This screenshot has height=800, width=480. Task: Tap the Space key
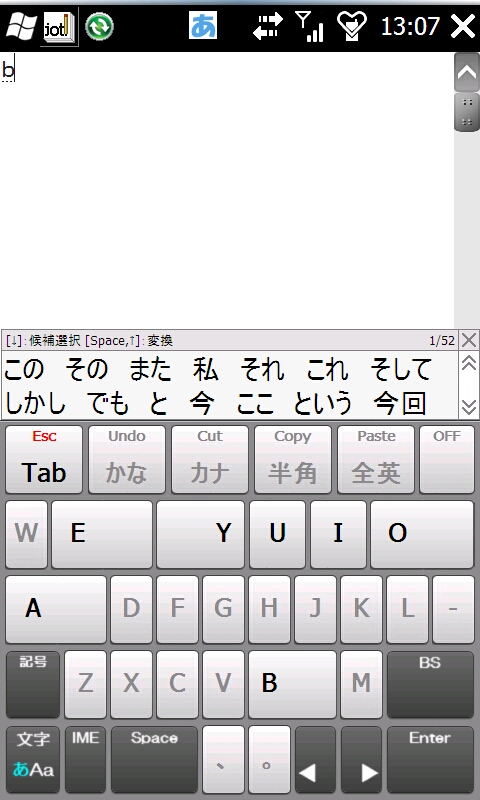155,760
